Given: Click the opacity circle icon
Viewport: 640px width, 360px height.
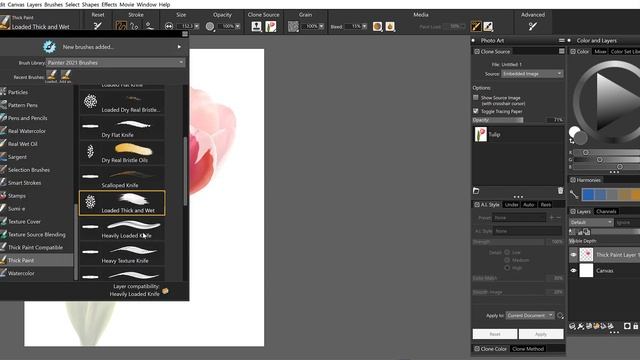Looking at the screenshot, I should point(210,26).
